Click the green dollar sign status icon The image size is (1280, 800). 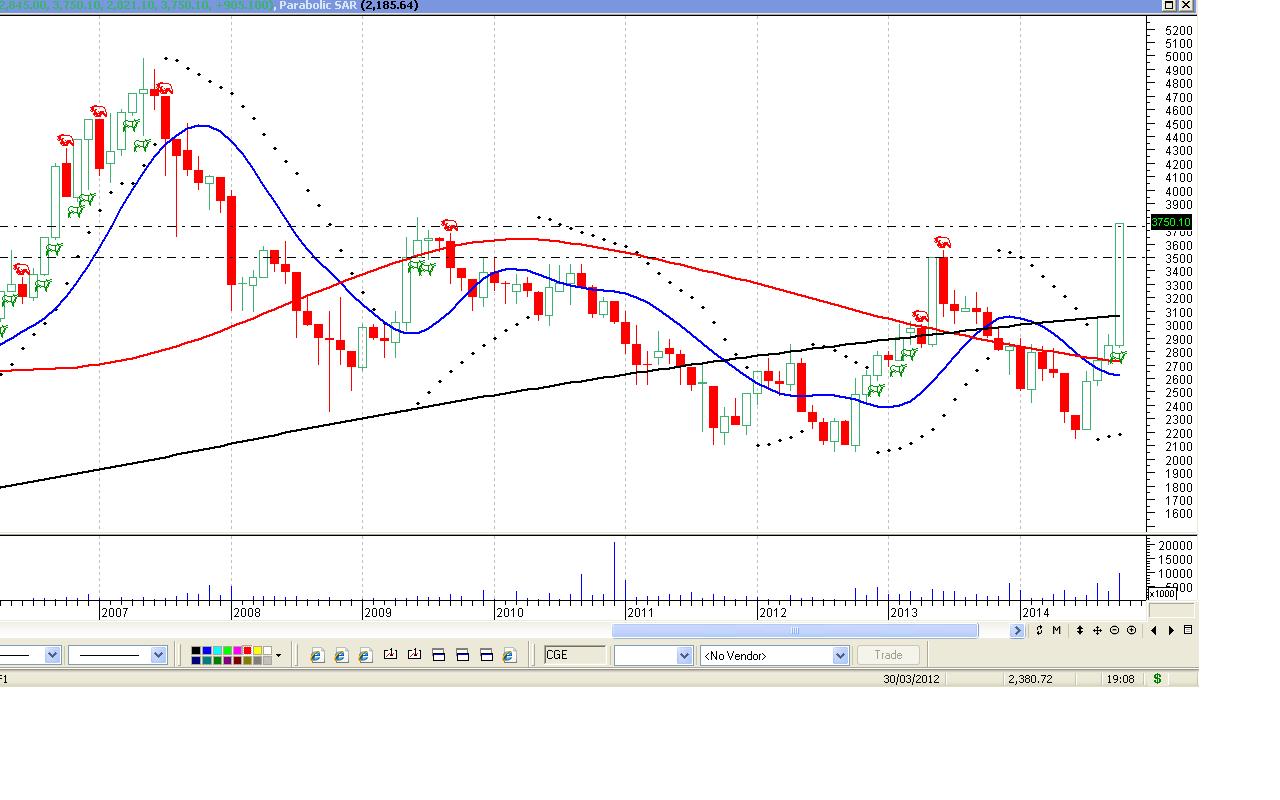(1158, 679)
